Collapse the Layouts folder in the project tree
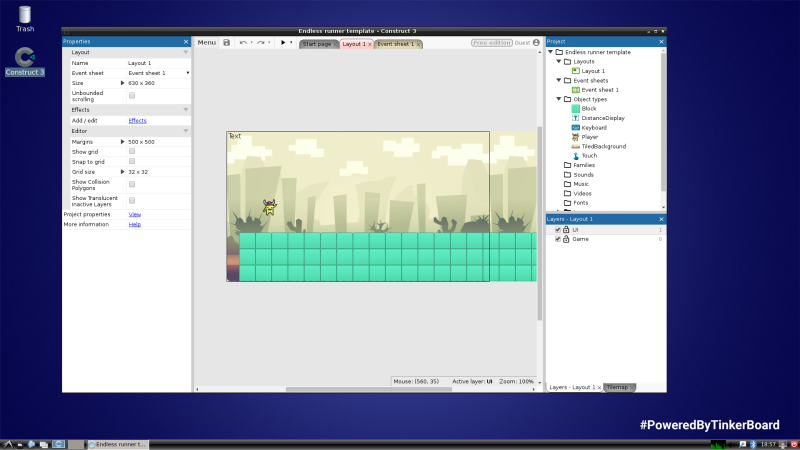Image resolution: width=800 pixels, height=450 pixels. [559, 61]
